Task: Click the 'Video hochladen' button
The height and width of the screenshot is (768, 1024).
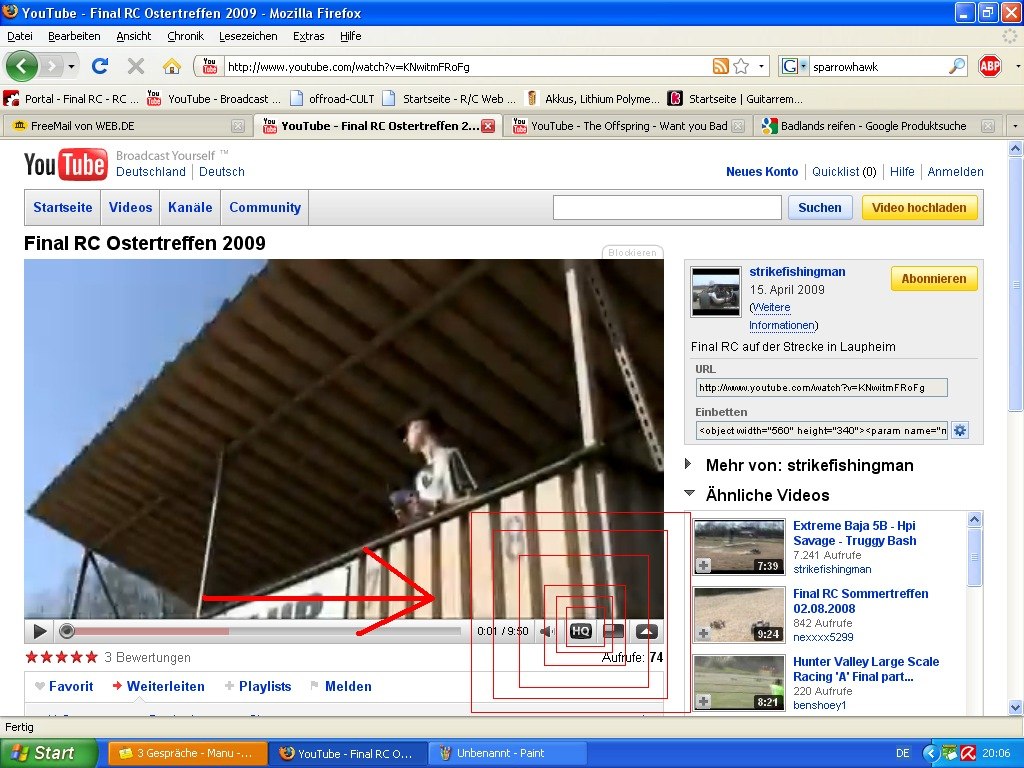Action: tap(919, 208)
